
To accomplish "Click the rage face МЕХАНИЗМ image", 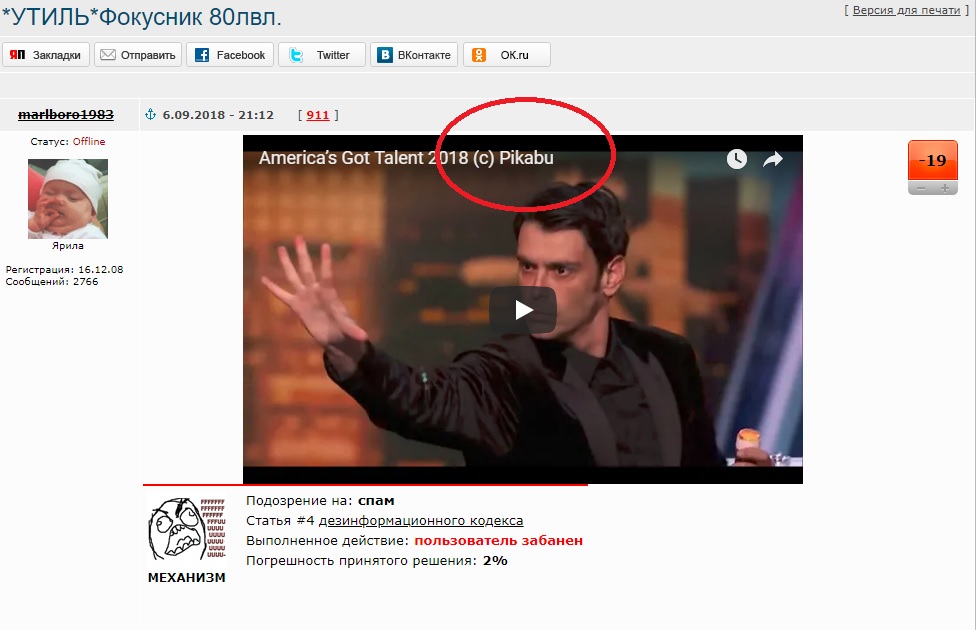I will click(x=187, y=530).
